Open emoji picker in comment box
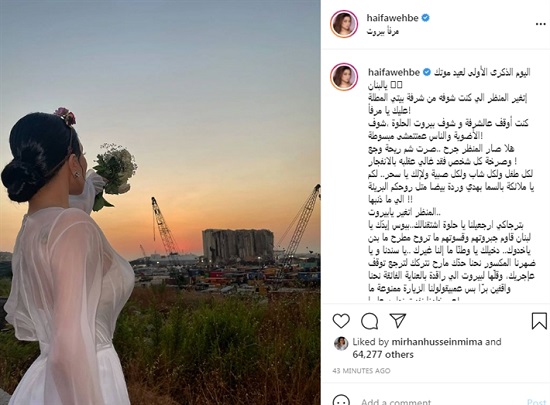550x405 pixels. coord(341,401)
